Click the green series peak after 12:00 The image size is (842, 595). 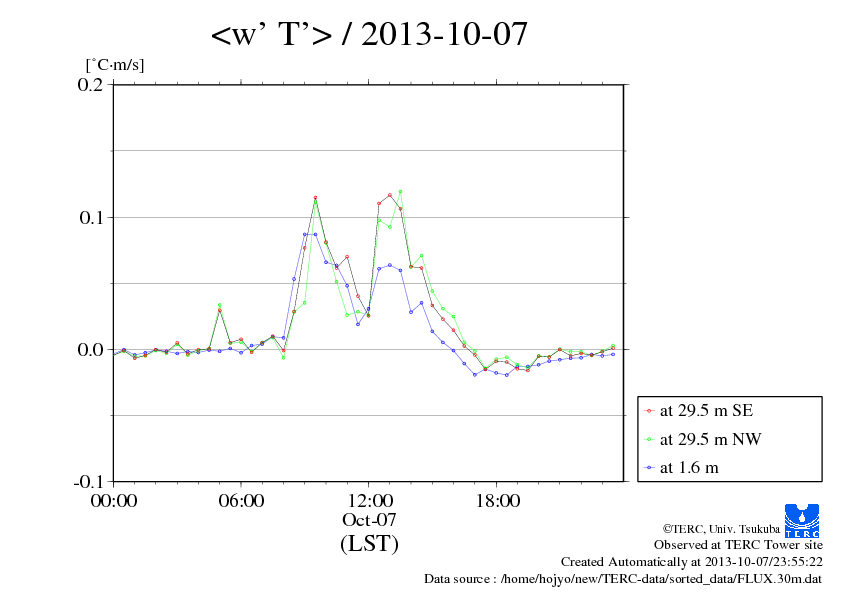(400, 190)
